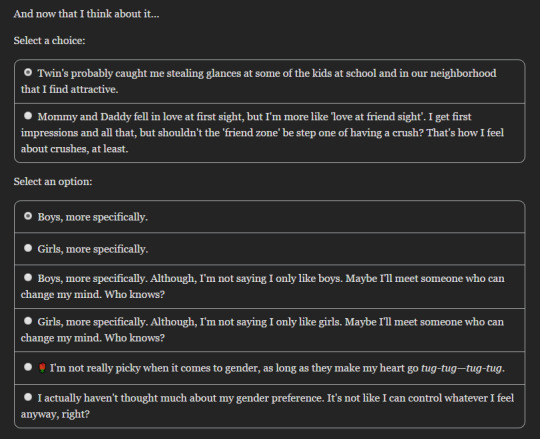Screen dimensions: 540x439
Task: Select radio 'haven't thought much about gender preference'
Action: (x=28, y=397)
